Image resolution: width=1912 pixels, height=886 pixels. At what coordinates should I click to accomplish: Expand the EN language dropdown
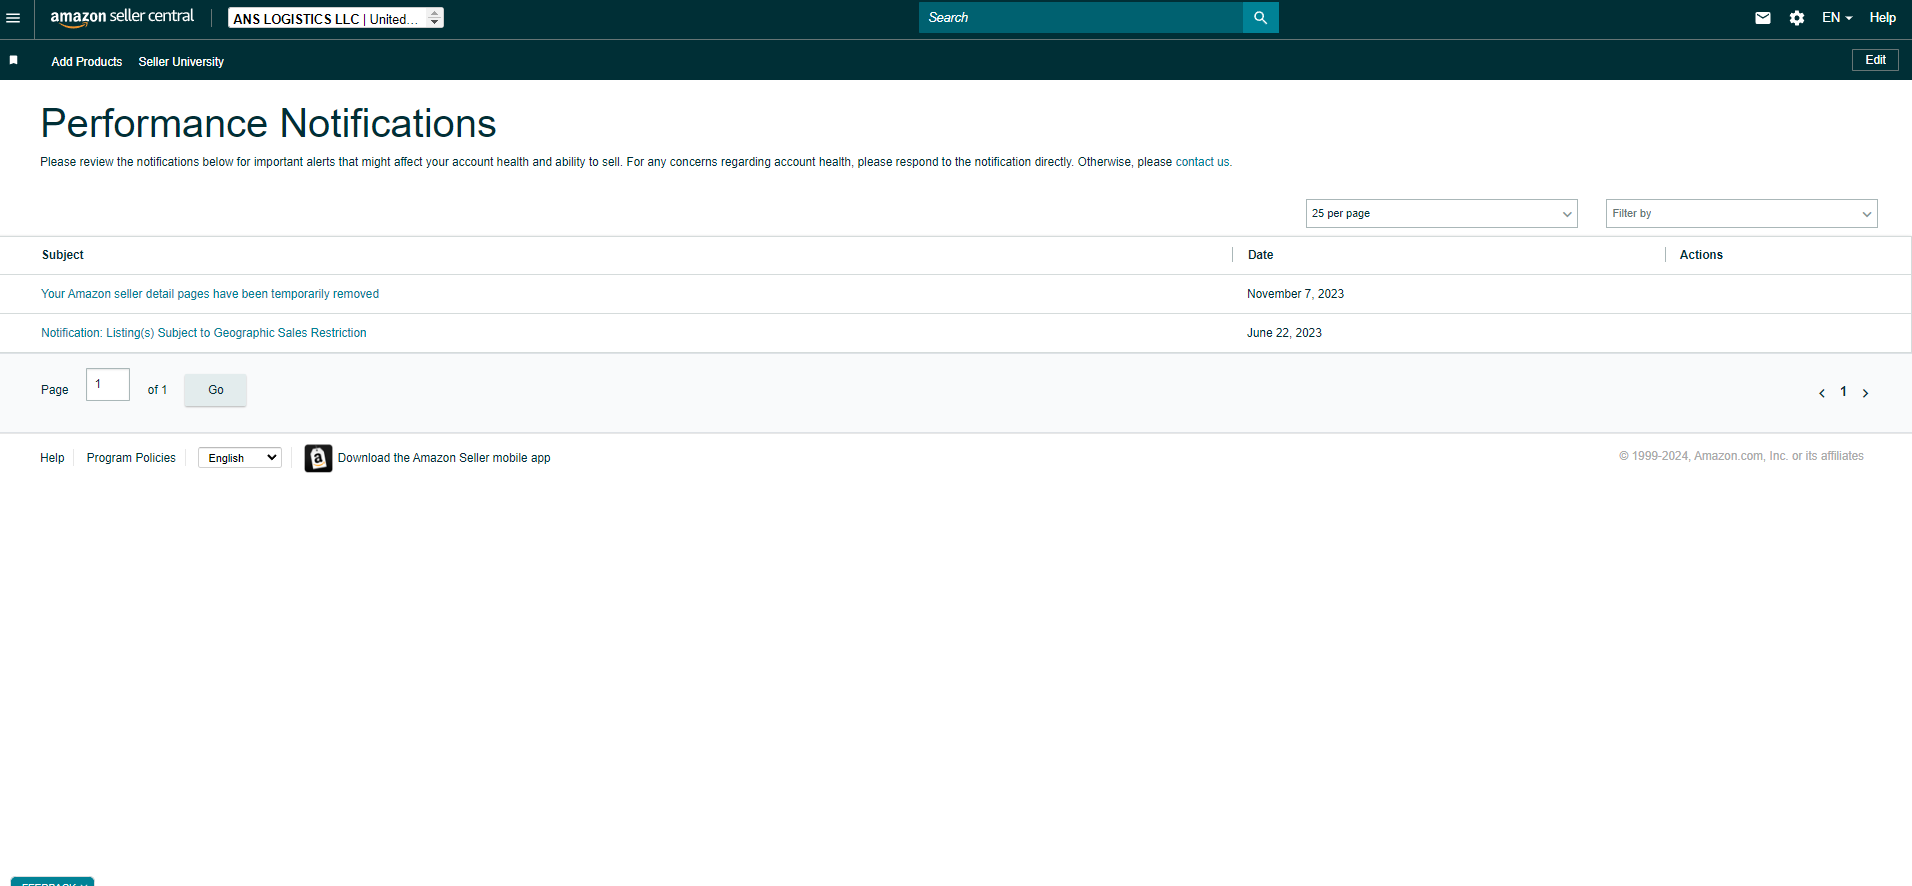[x=1837, y=18]
